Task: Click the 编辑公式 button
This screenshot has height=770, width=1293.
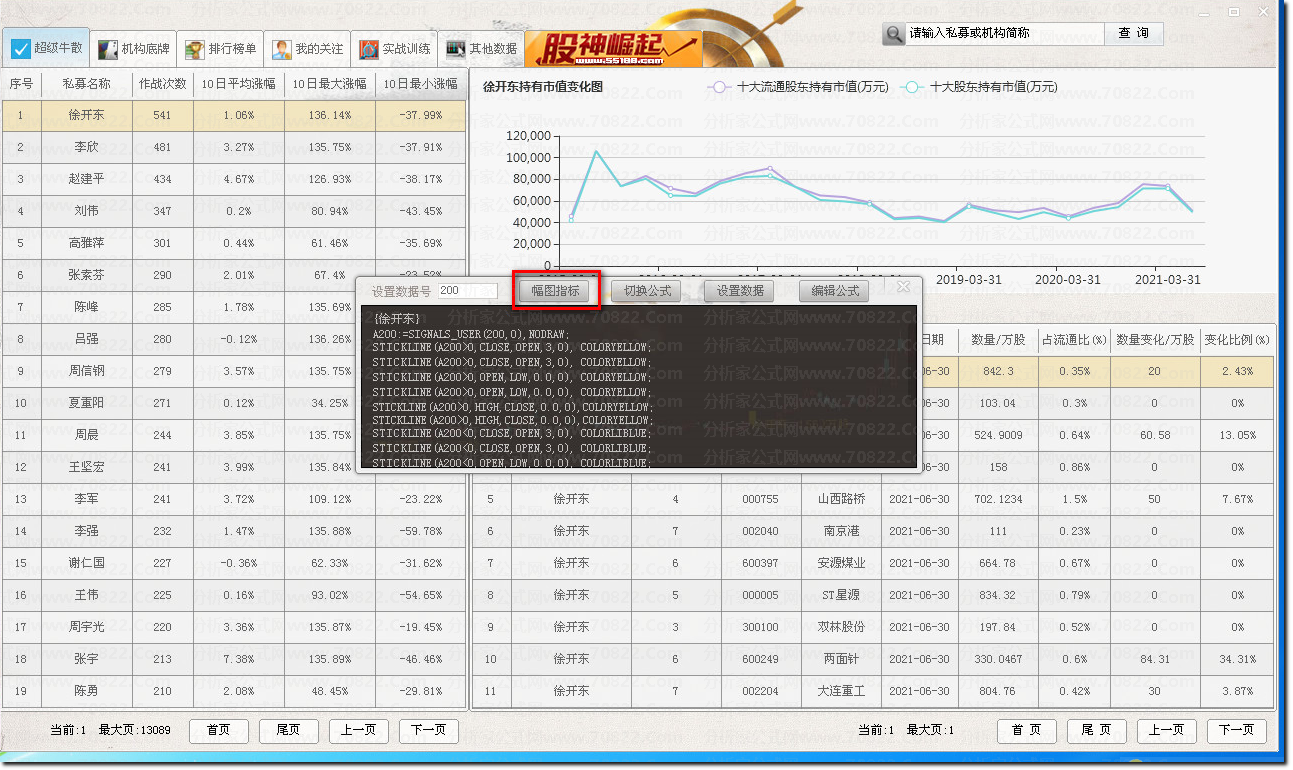Action: [834, 291]
